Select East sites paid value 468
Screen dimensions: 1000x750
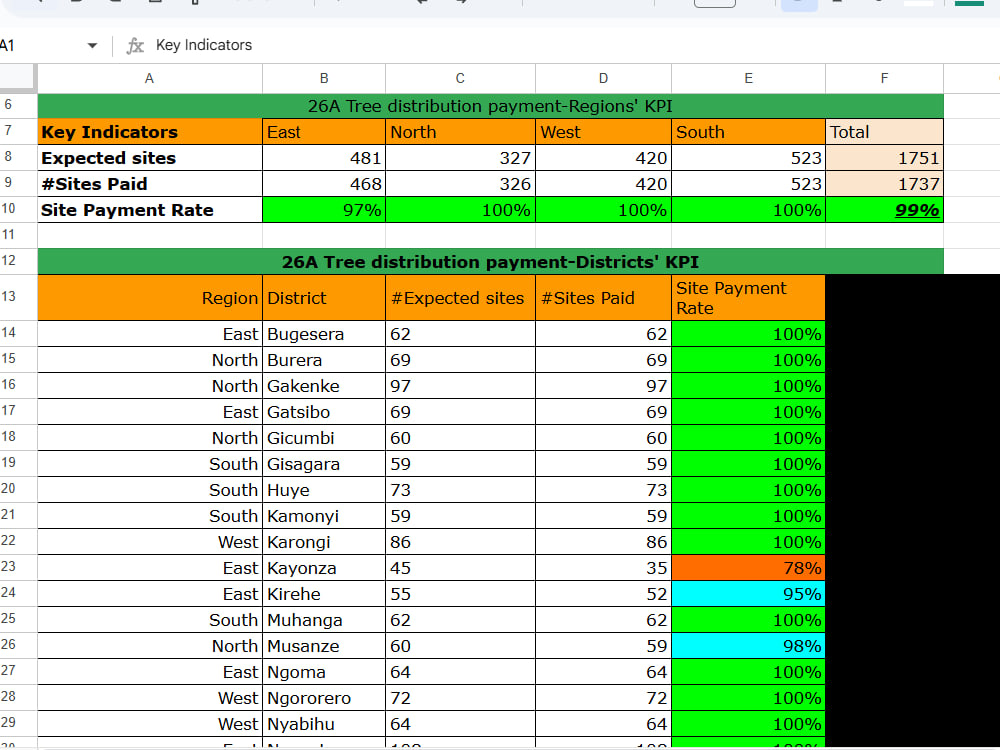click(x=324, y=184)
